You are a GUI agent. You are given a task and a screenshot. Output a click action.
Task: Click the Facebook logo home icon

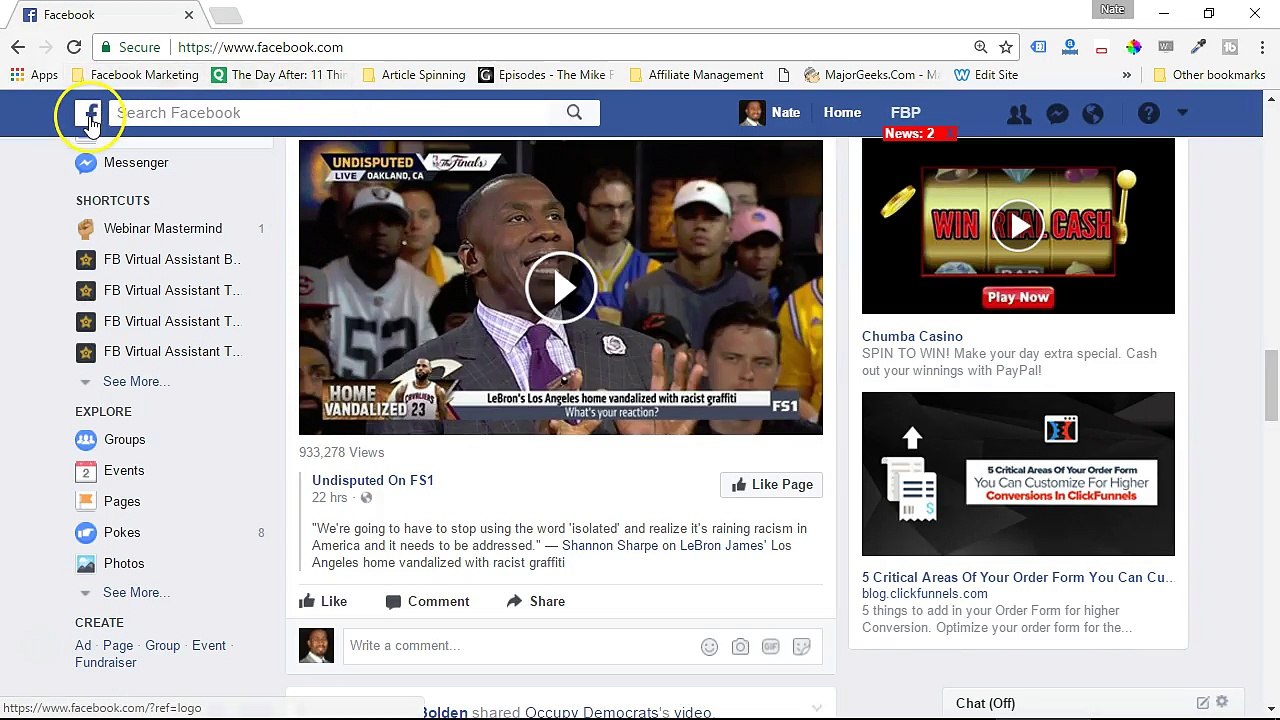(88, 113)
